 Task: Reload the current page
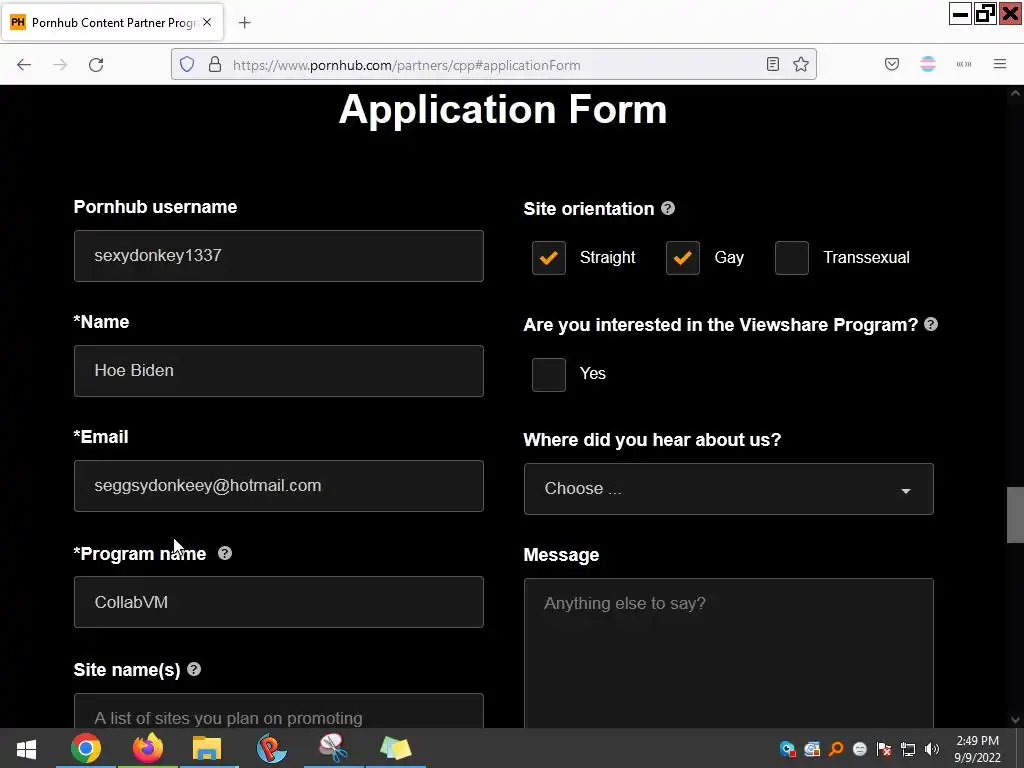point(96,65)
